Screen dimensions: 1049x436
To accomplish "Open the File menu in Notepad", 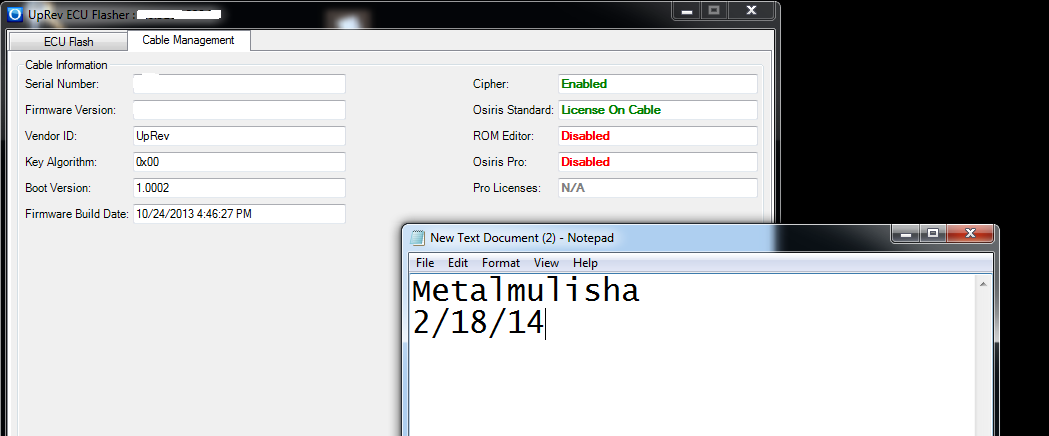I will [425, 263].
